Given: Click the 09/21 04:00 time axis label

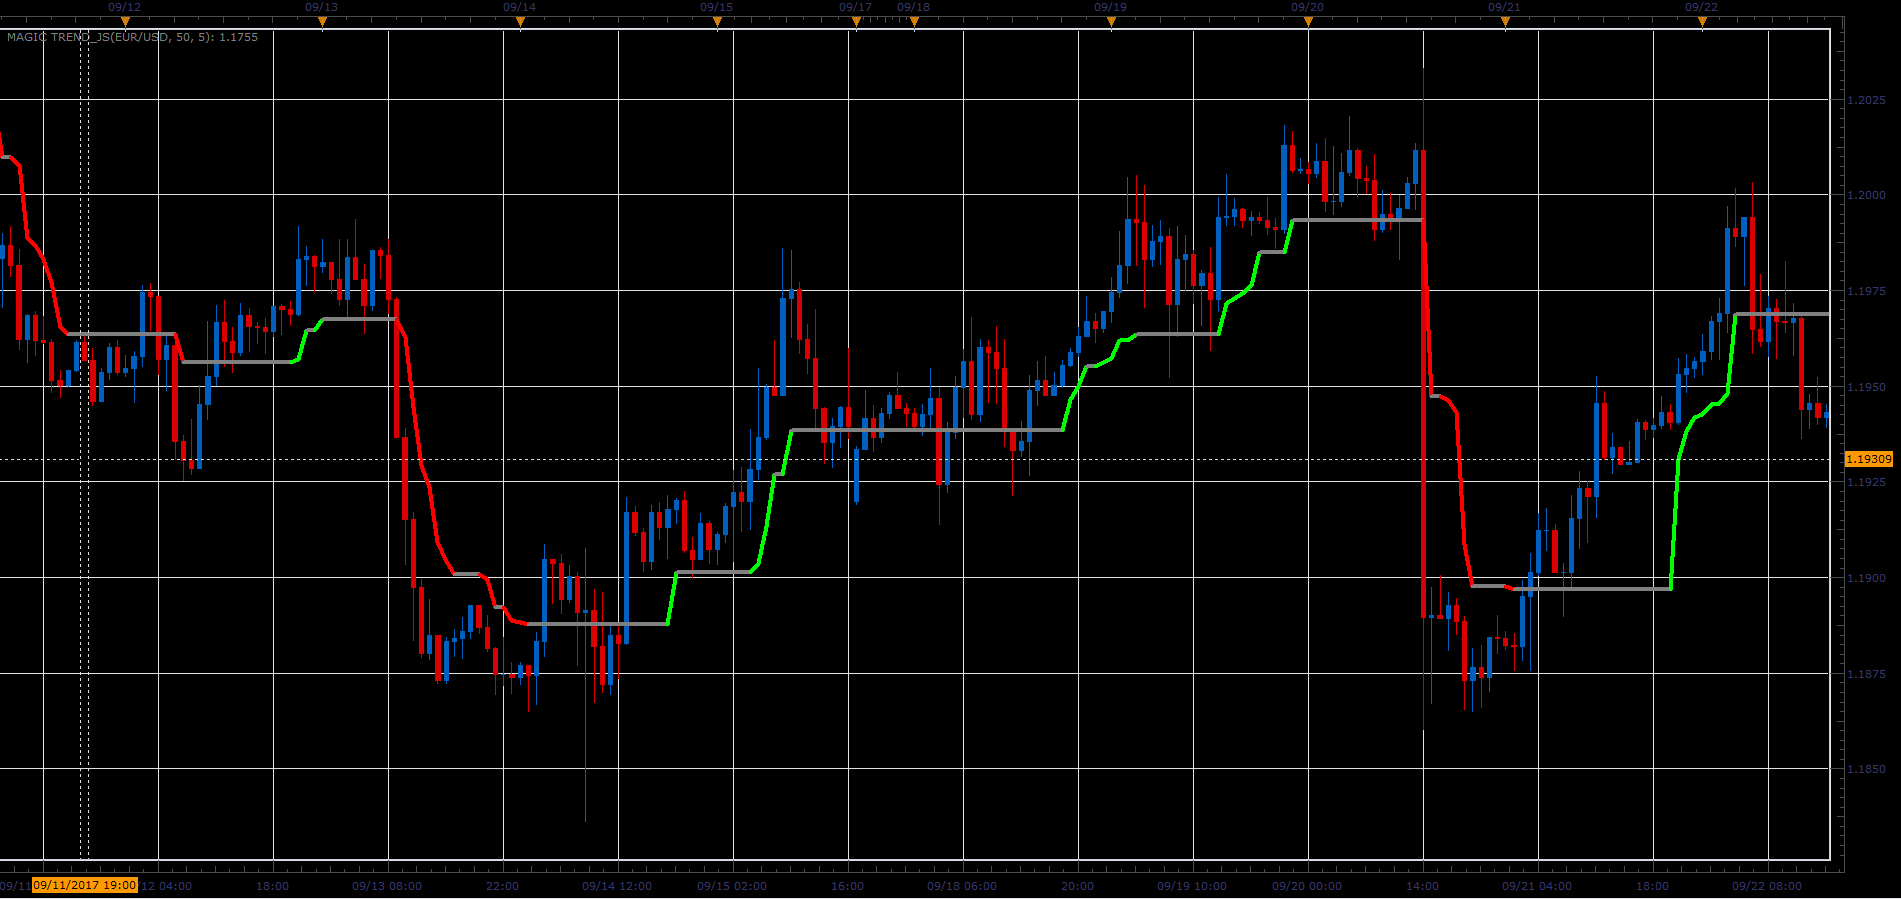Looking at the screenshot, I should tap(1537, 886).
